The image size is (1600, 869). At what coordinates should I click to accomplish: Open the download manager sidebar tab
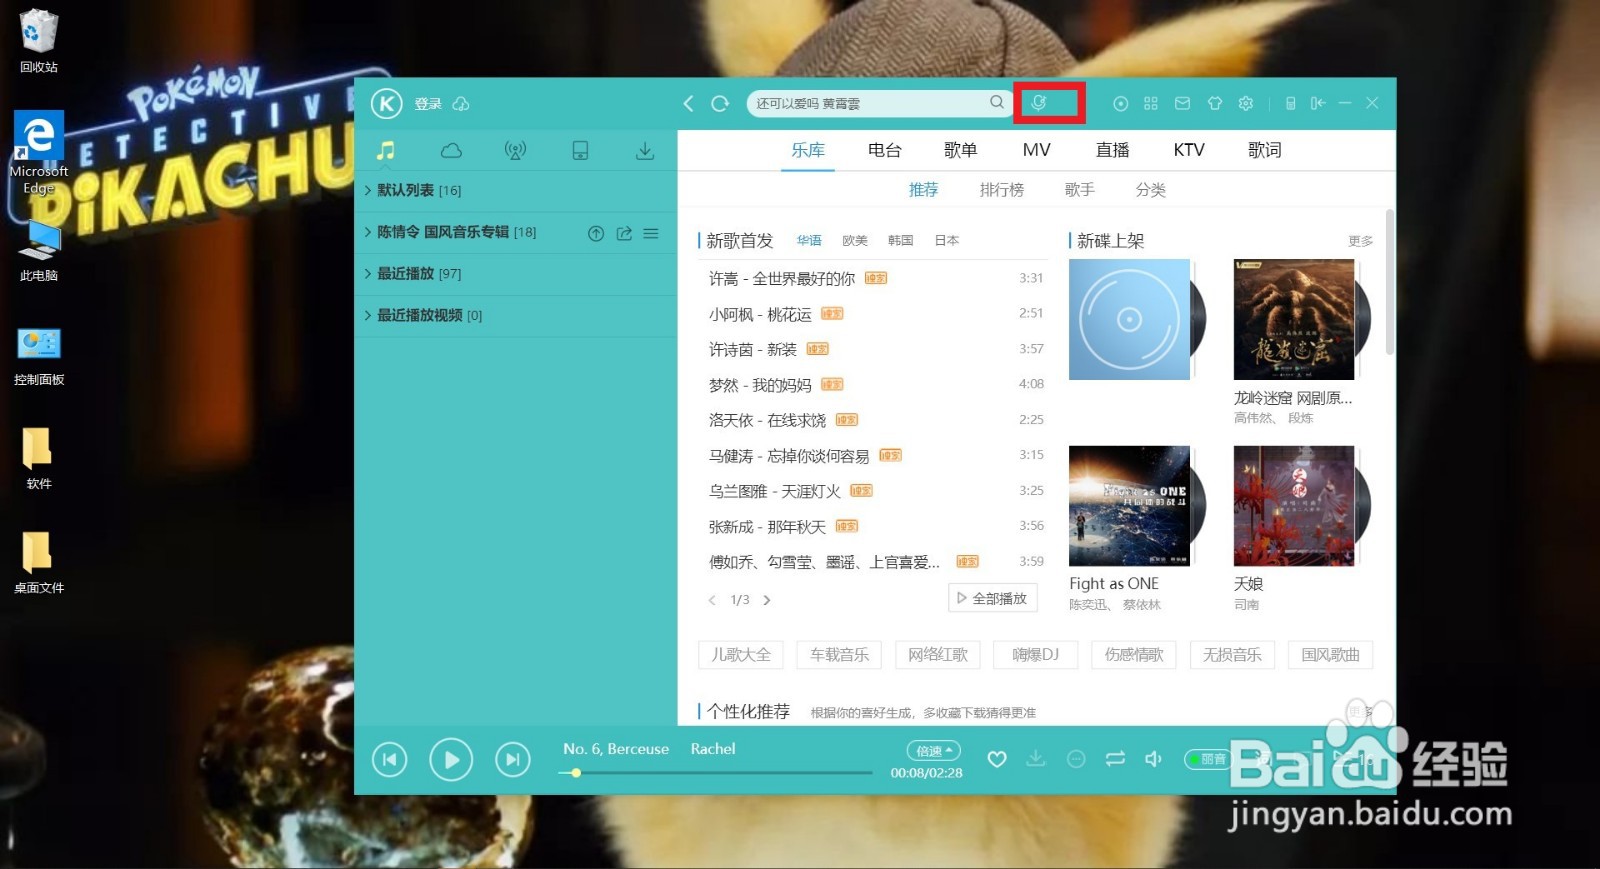point(645,151)
